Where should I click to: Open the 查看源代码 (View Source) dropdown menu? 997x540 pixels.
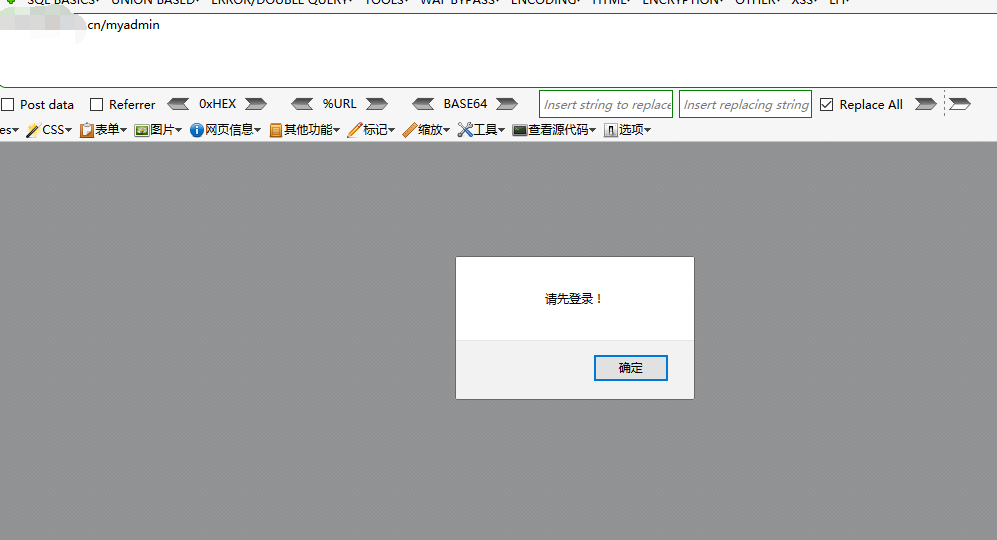pyautogui.click(x=554, y=130)
